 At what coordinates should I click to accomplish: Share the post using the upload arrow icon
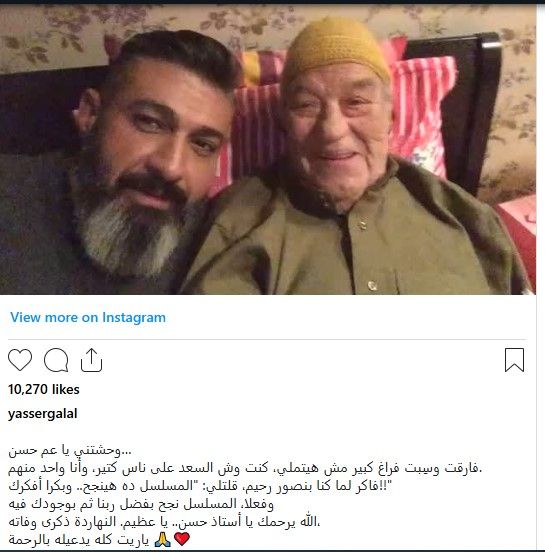click(x=91, y=360)
